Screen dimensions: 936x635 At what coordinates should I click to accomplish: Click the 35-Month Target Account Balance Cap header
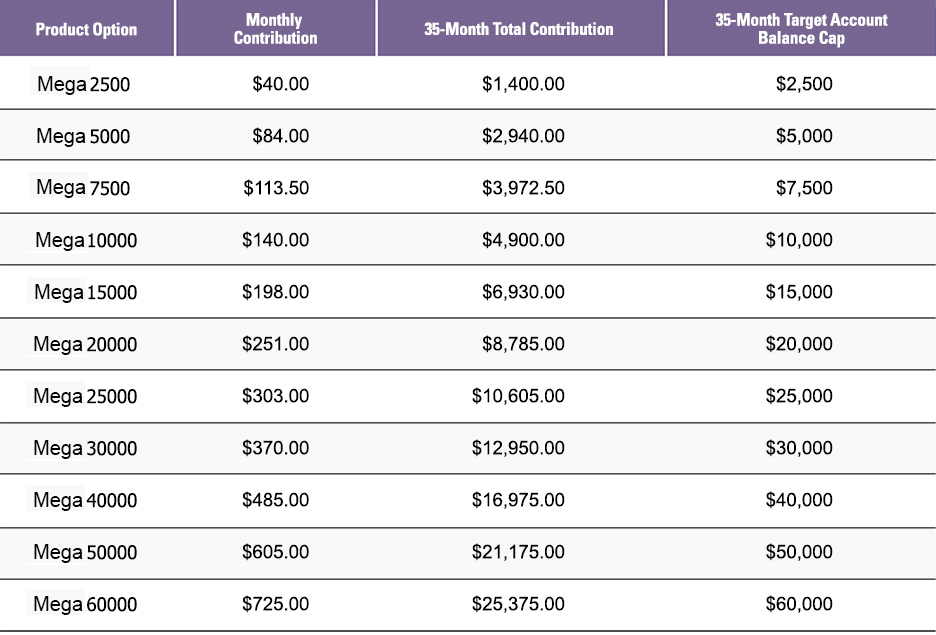[x=801, y=29]
